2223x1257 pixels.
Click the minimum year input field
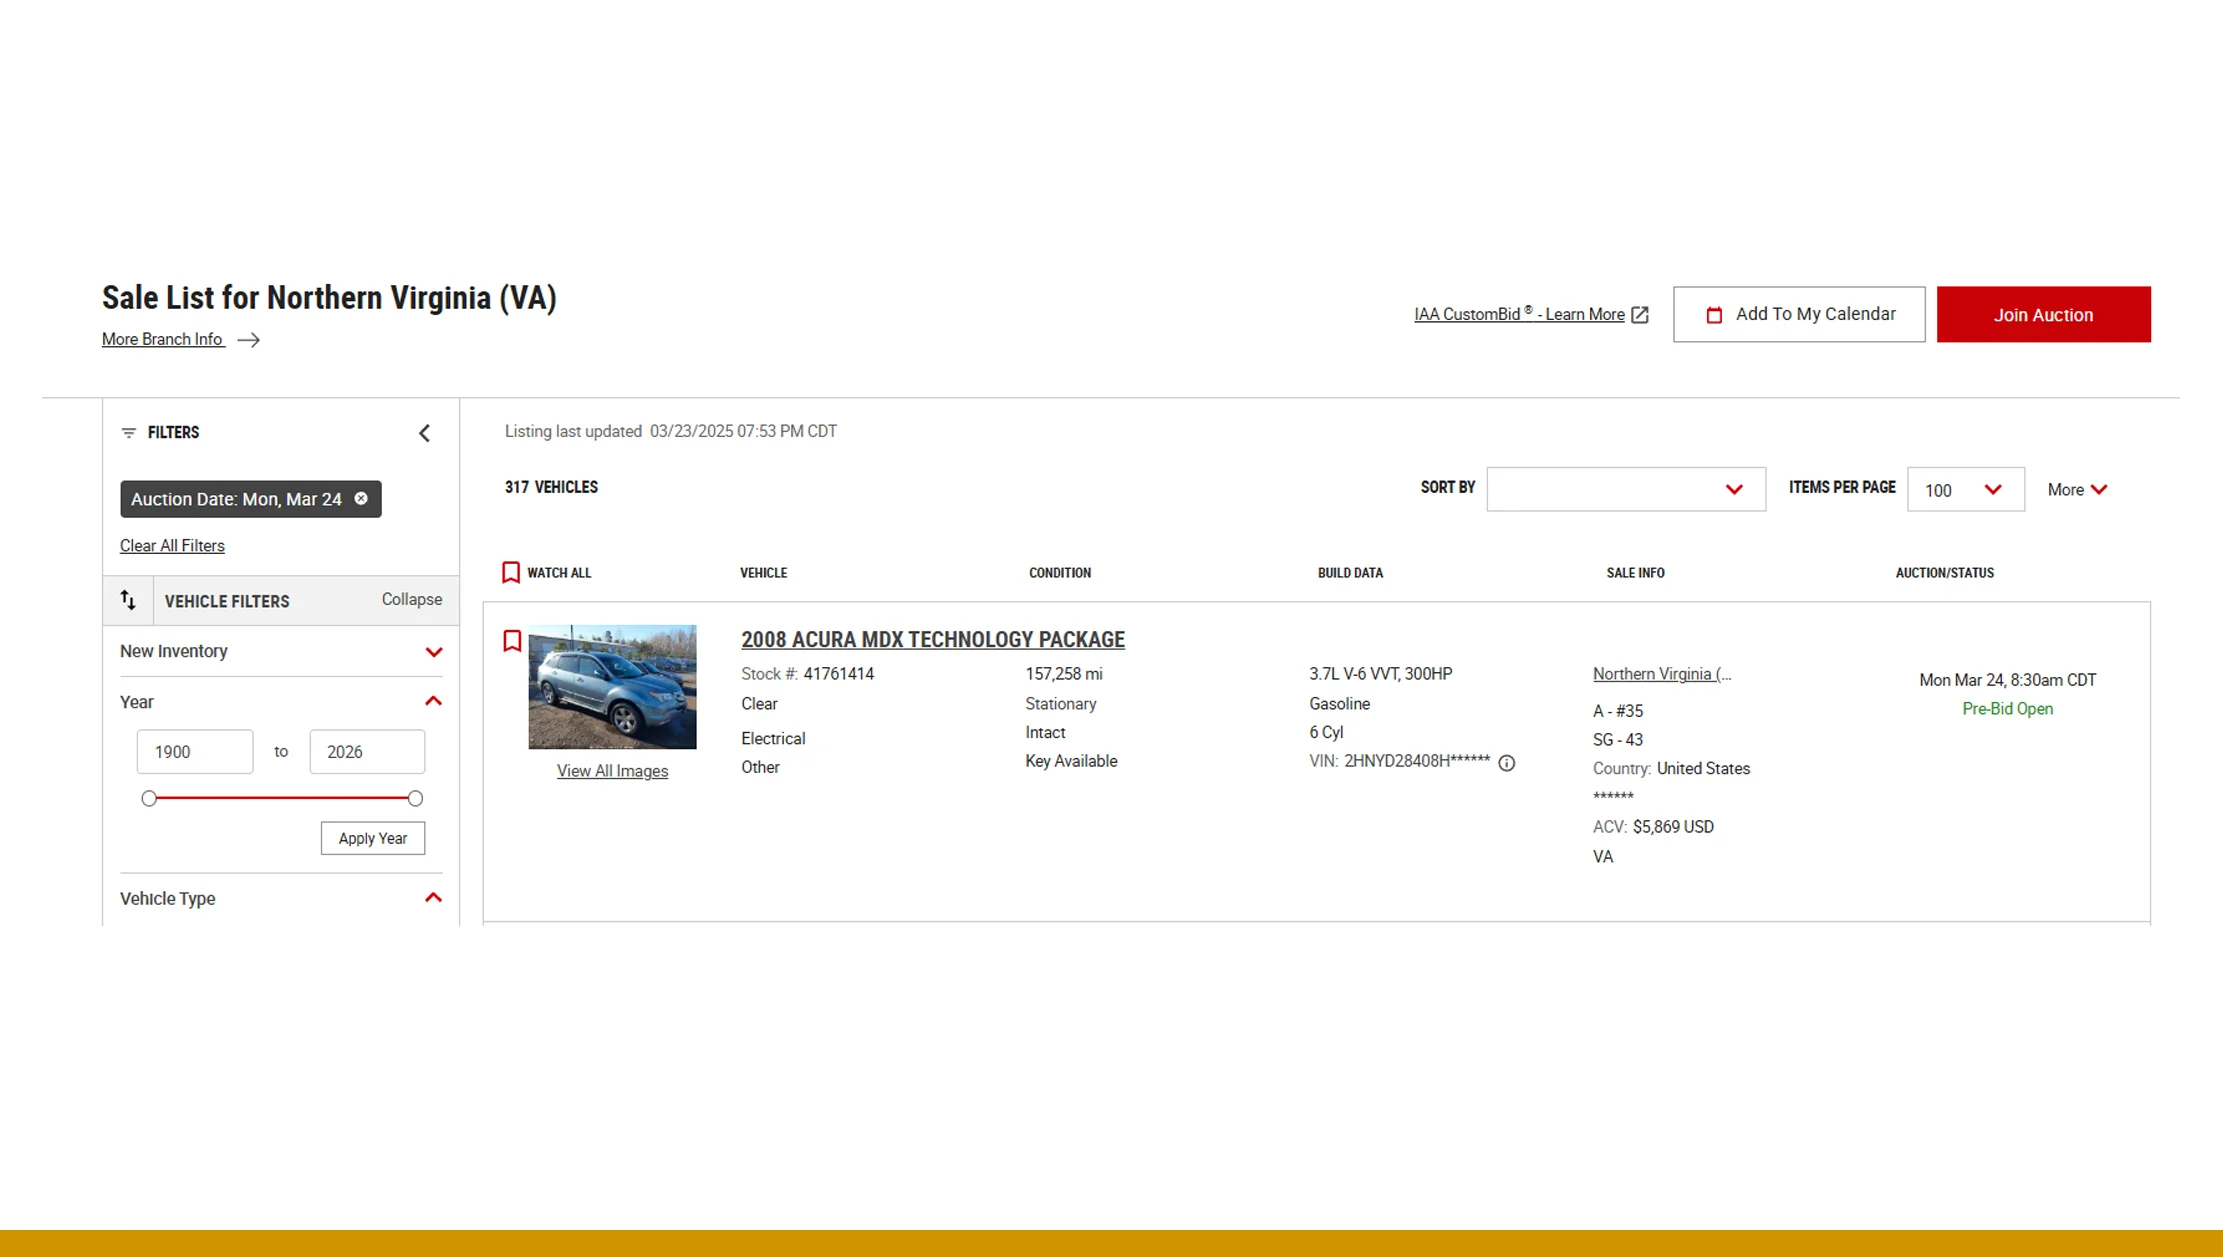(x=195, y=752)
